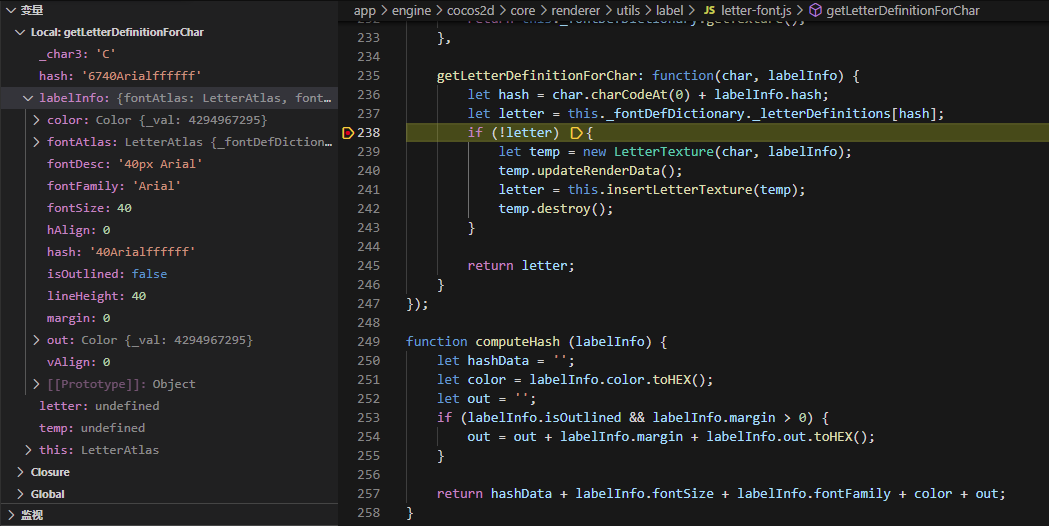Collapse the labelInfo object
The height and width of the screenshot is (526, 1049).
point(28,98)
